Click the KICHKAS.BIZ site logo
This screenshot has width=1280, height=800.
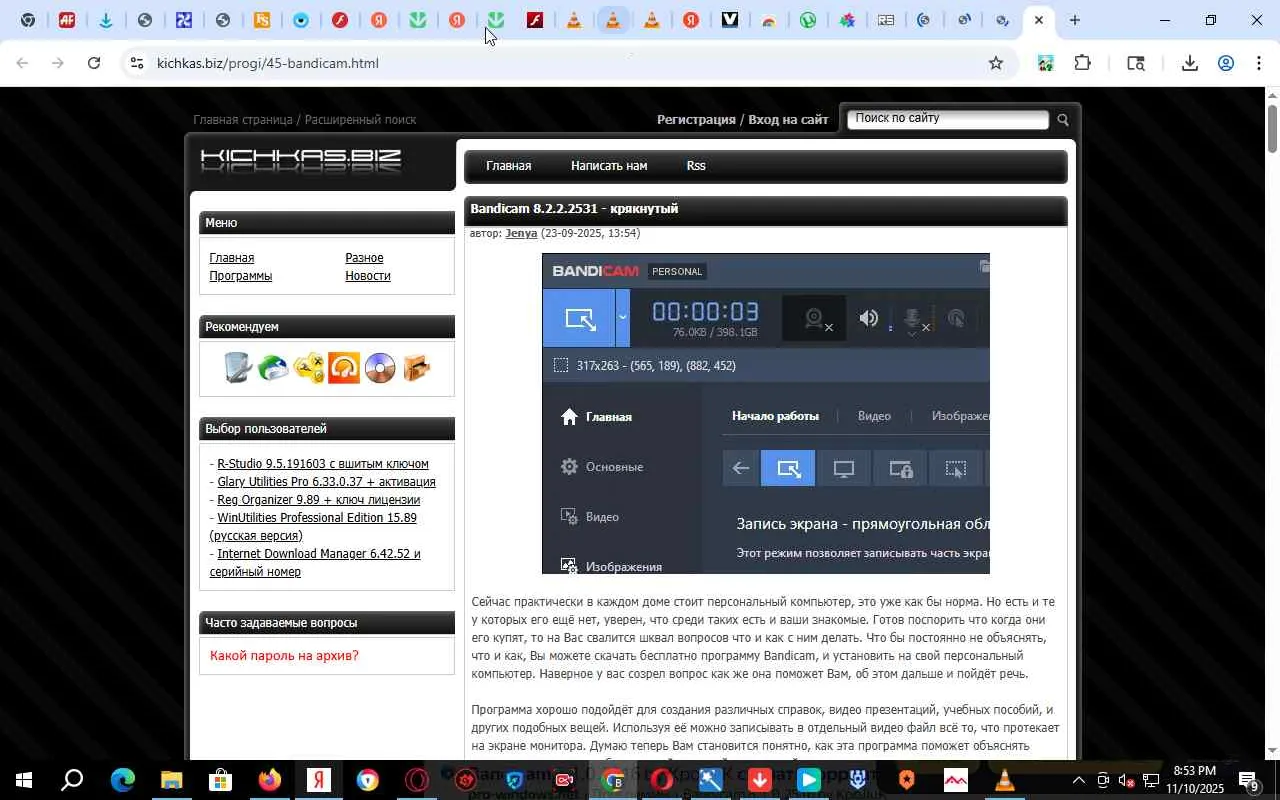(x=301, y=160)
